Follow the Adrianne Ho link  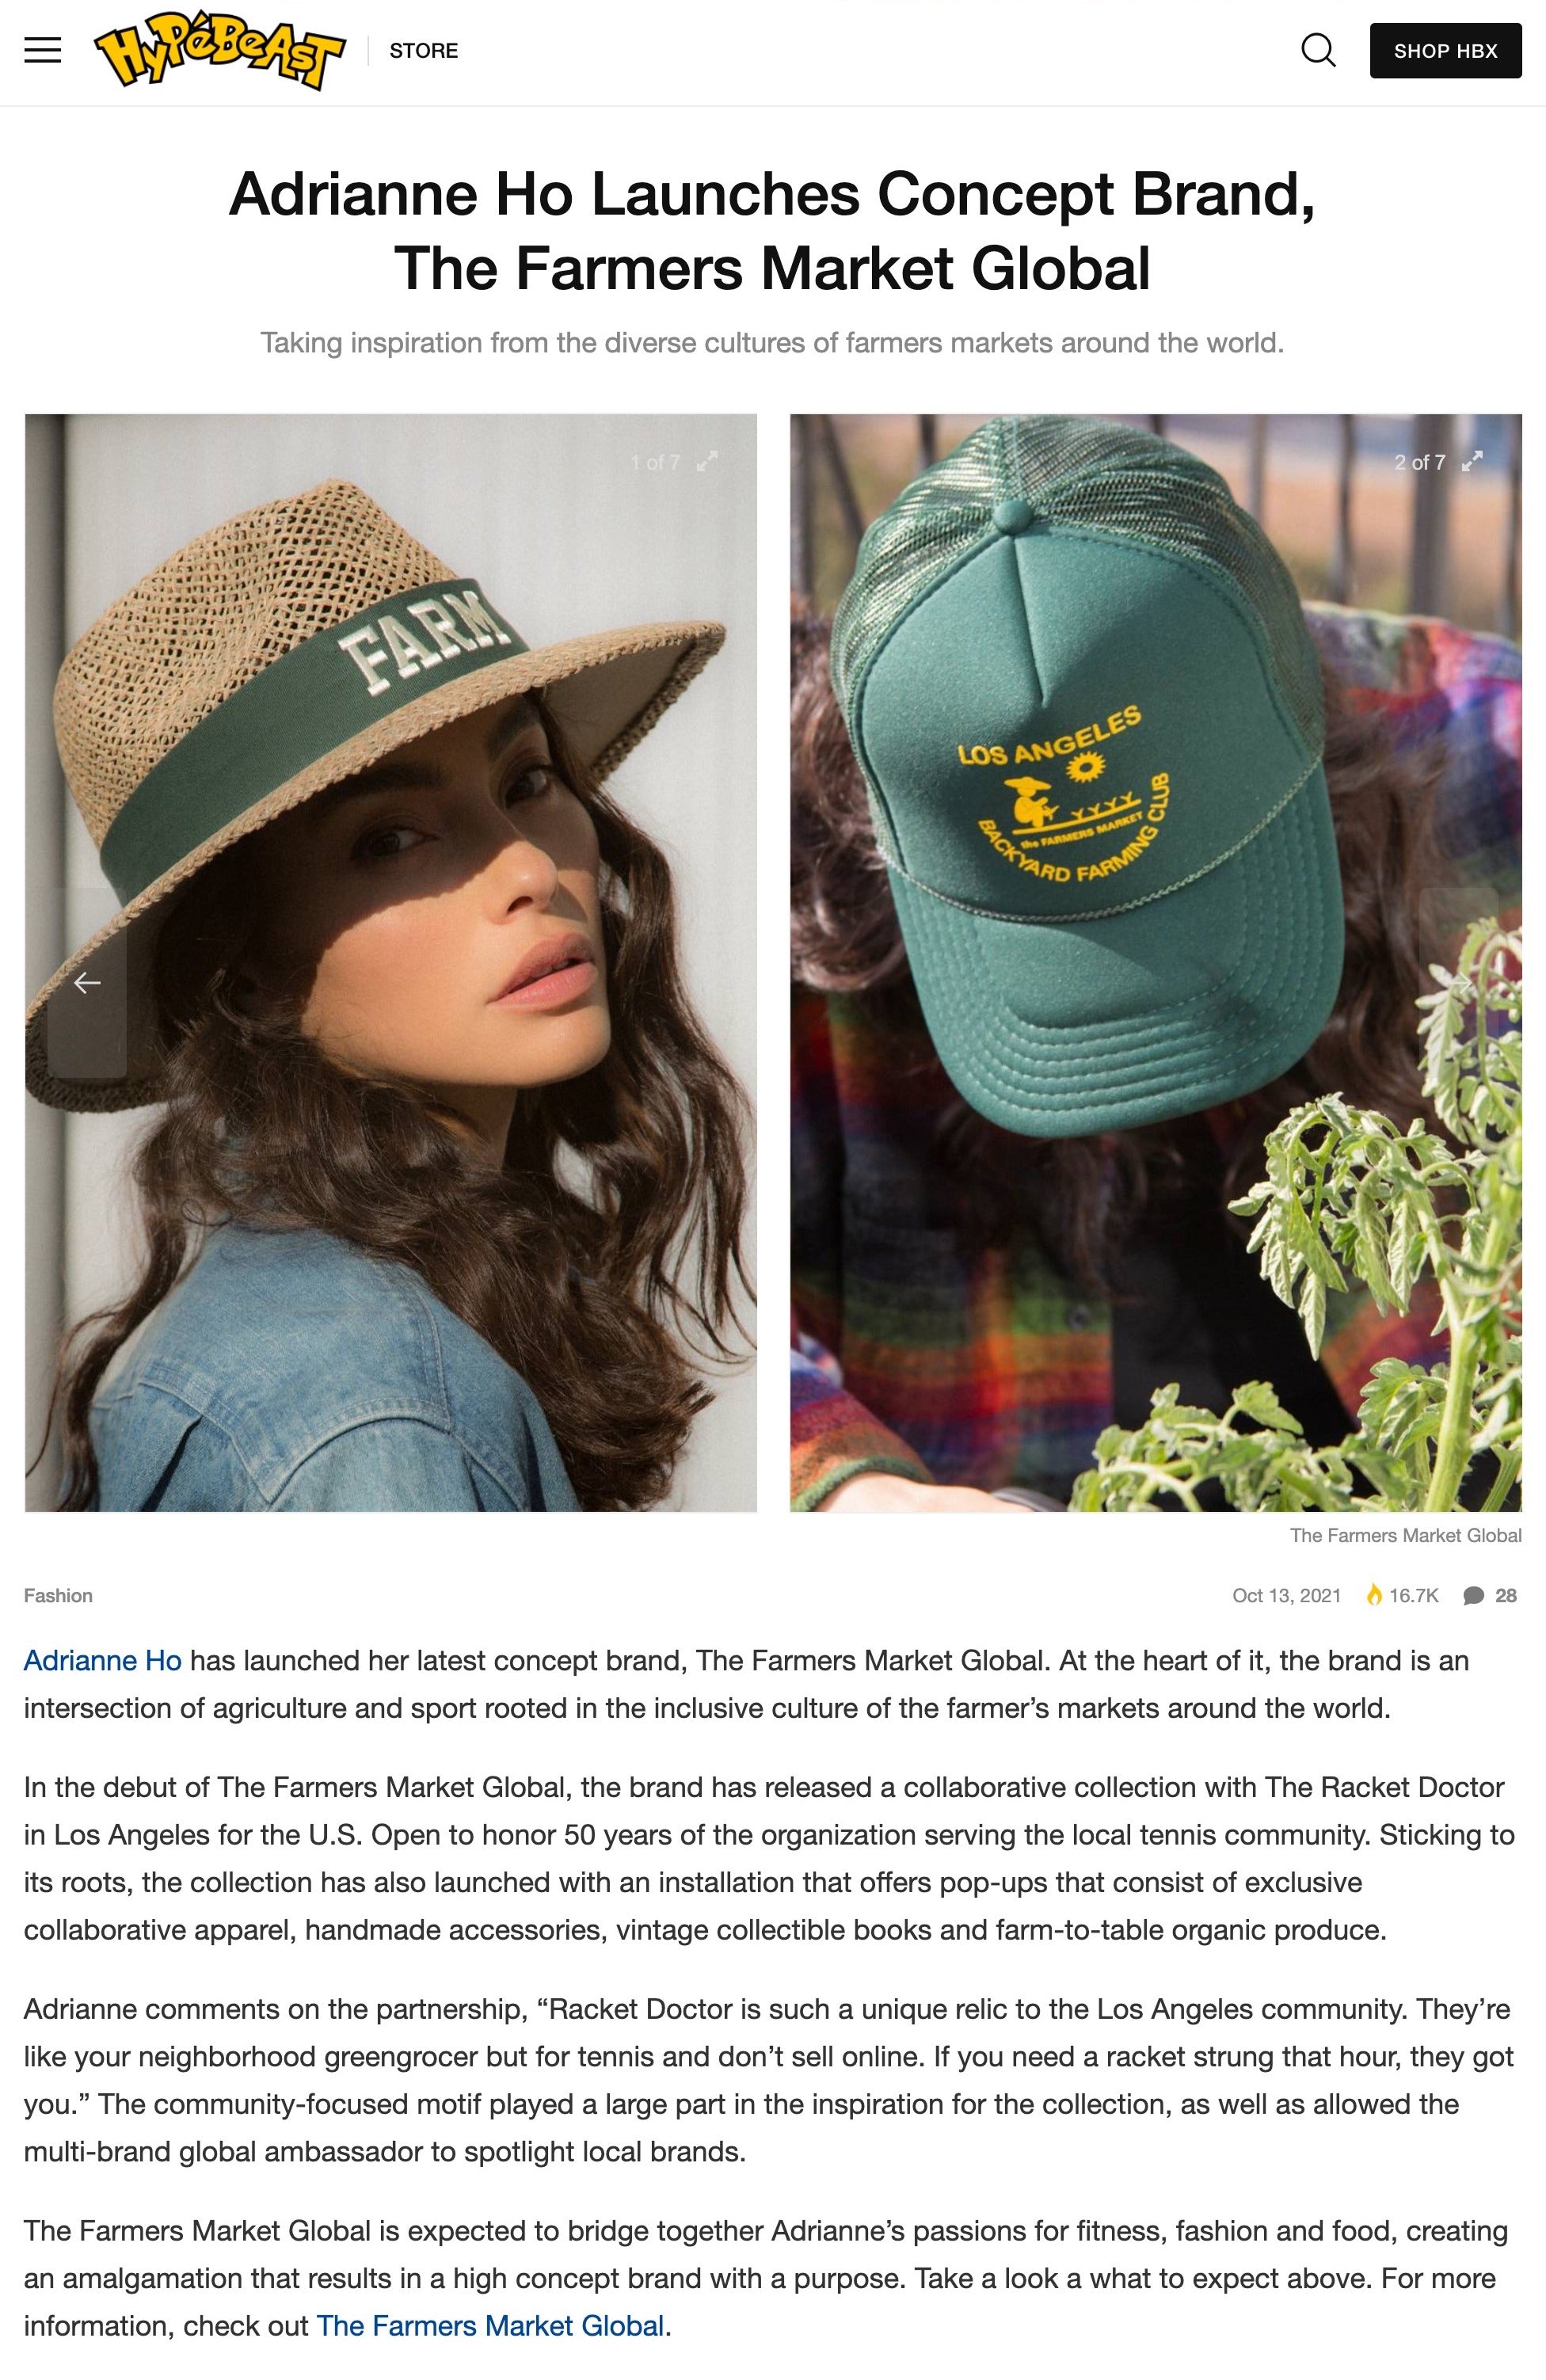coord(103,1661)
